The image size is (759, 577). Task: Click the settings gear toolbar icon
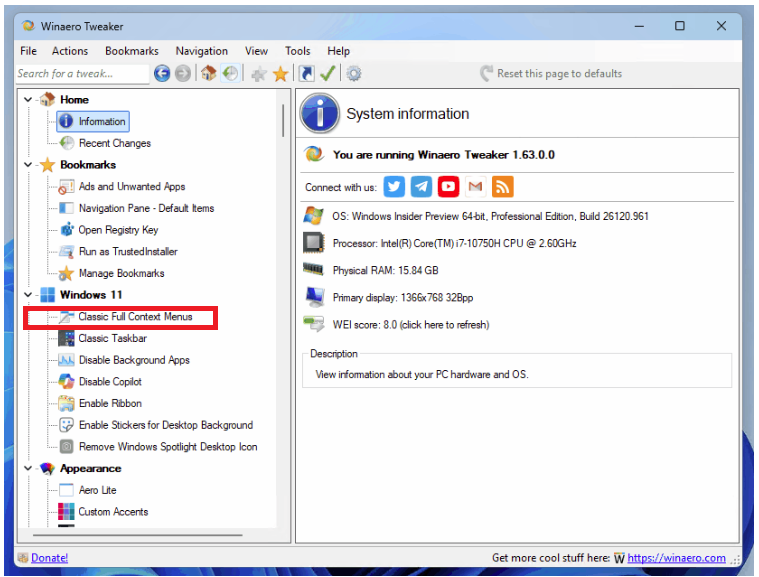click(x=353, y=74)
